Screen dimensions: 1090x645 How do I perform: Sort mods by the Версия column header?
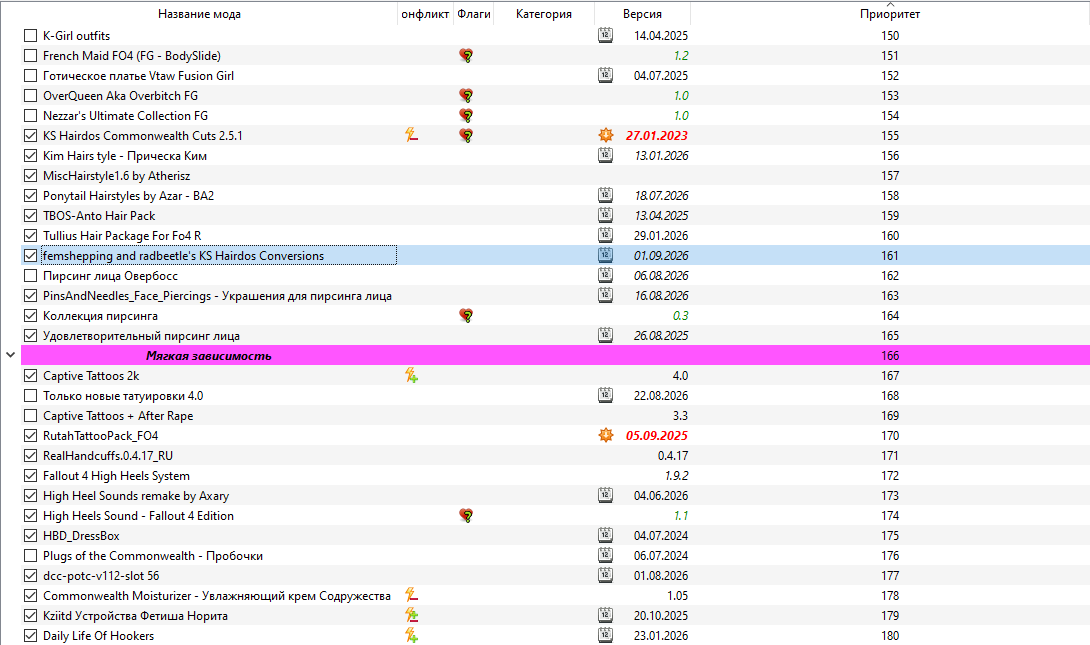642,14
